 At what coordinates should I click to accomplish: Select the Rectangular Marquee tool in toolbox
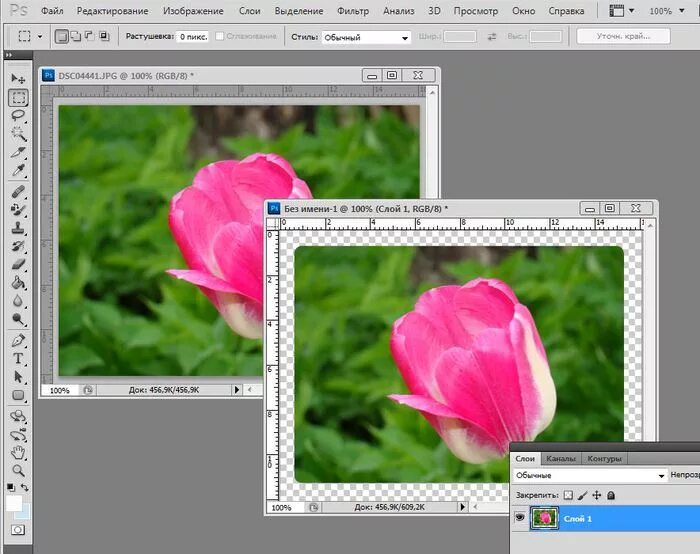pyautogui.click(x=18, y=97)
